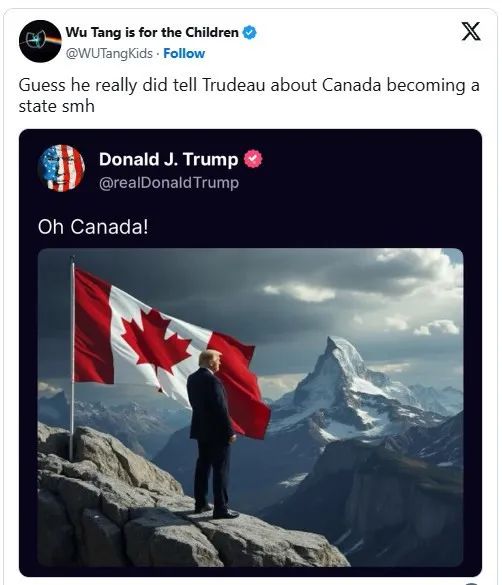The height and width of the screenshot is (585, 502).
Task: Click the flagpole in the photo
Action: tap(72, 358)
